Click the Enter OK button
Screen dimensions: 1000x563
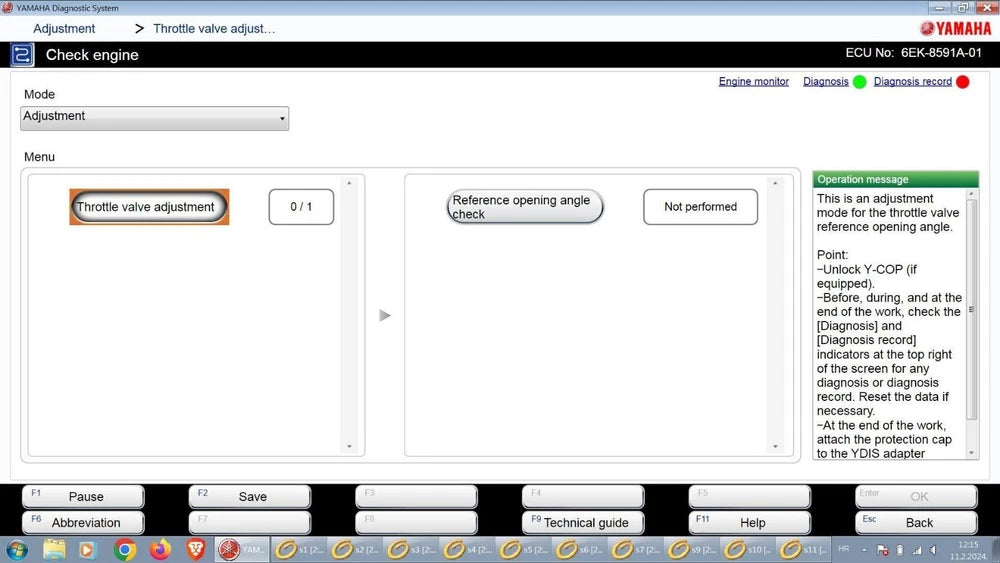(916, 496)
